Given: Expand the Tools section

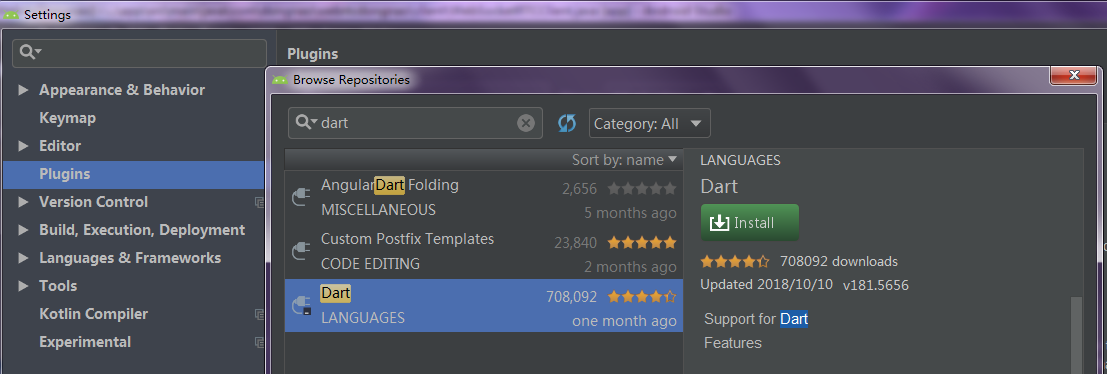Looking at the screenshot, I should pyautogui.click(x=23, y=286).
